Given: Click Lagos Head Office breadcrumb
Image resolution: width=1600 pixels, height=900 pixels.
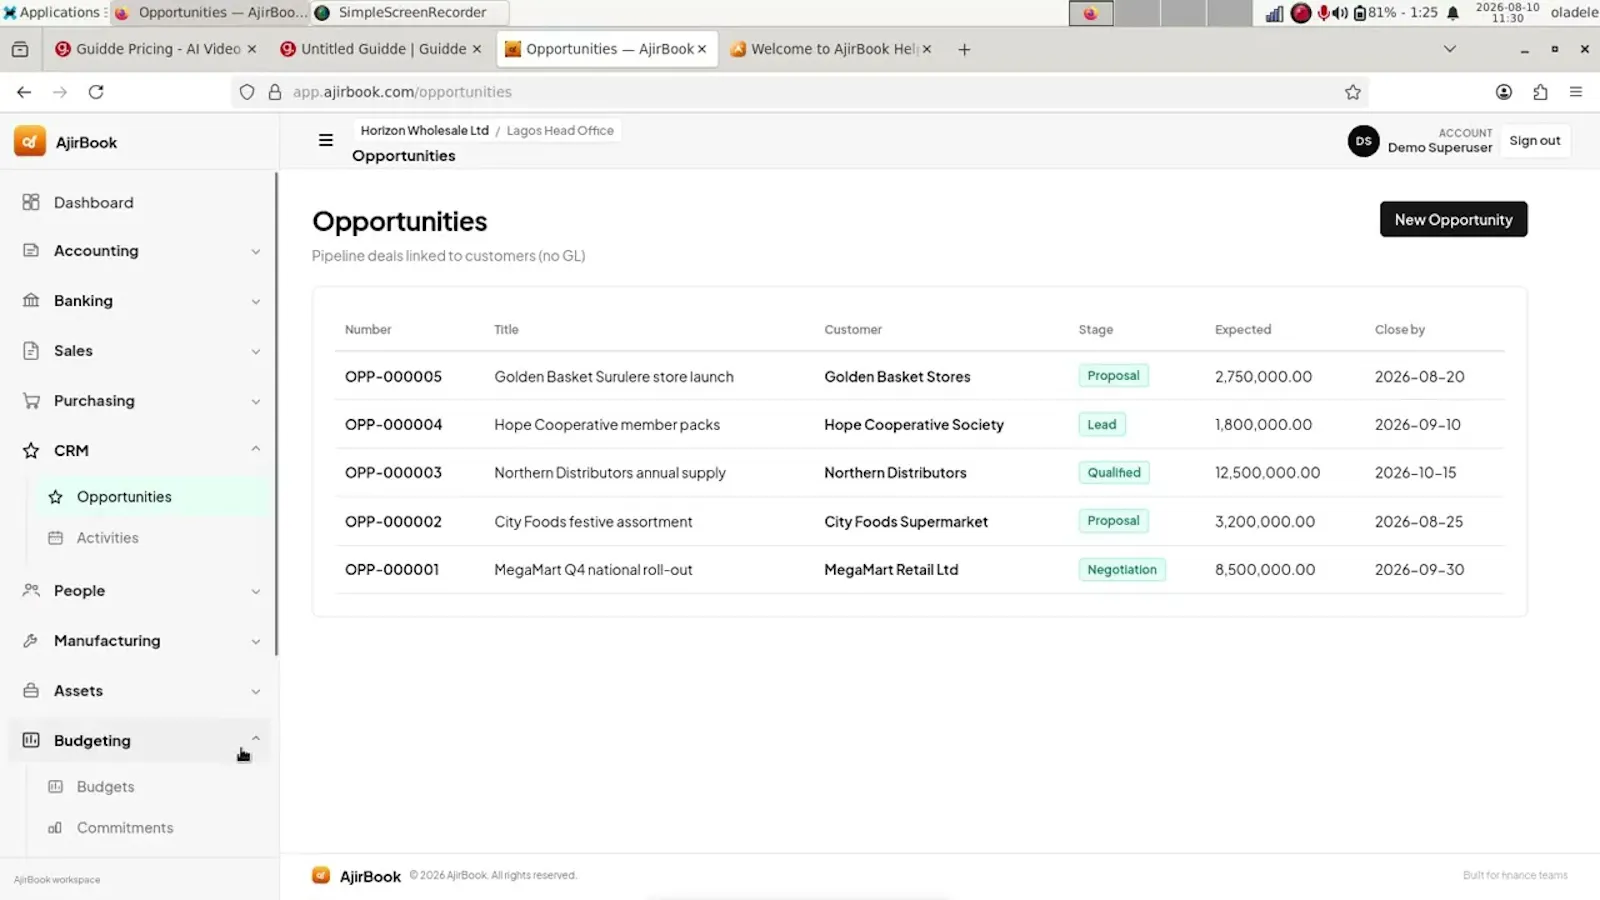Looking at the screenshot, I should 560,131.
